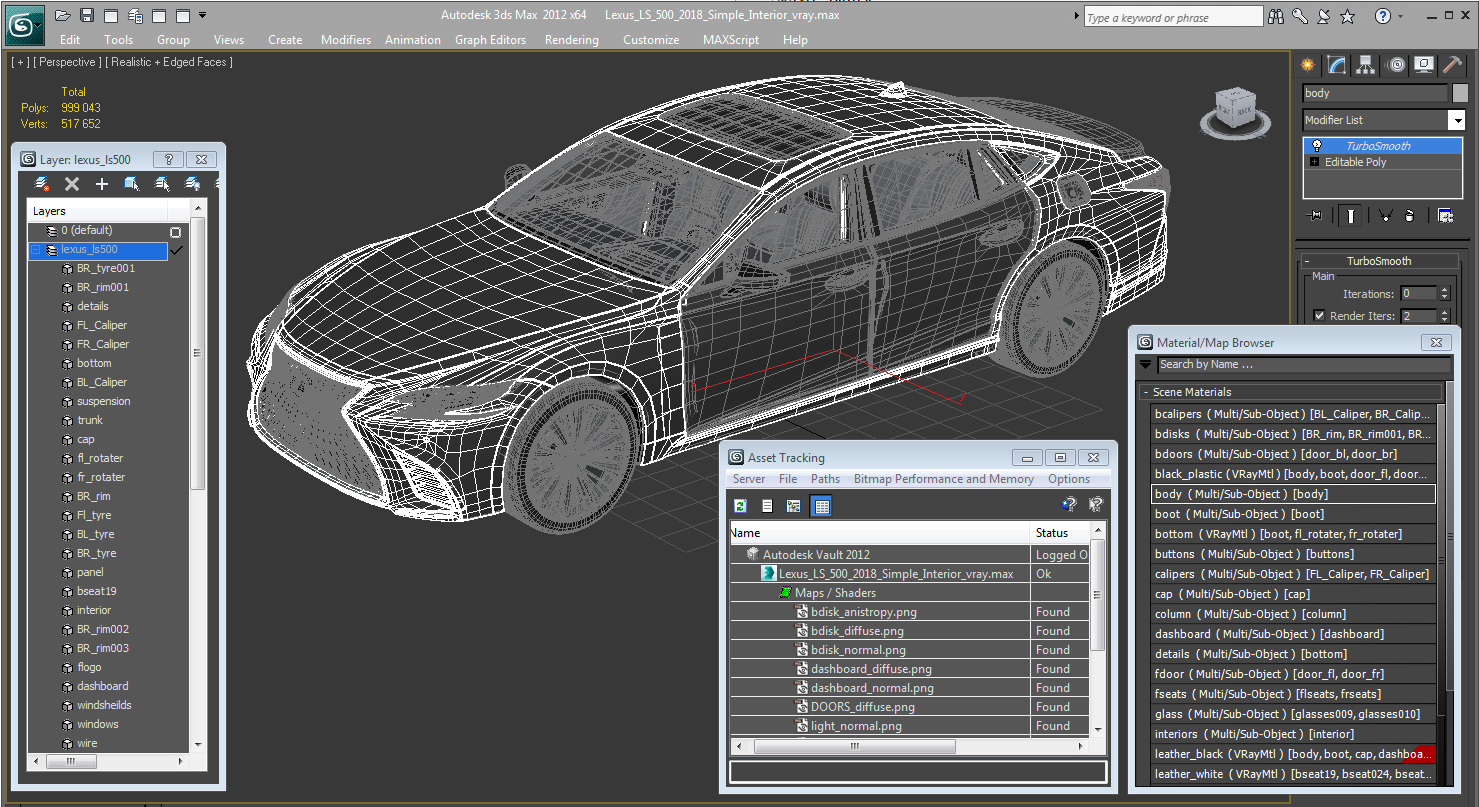Collapse the lexus_ls500 layer tree
This screenshot has width=1479, height=807.
36,250
